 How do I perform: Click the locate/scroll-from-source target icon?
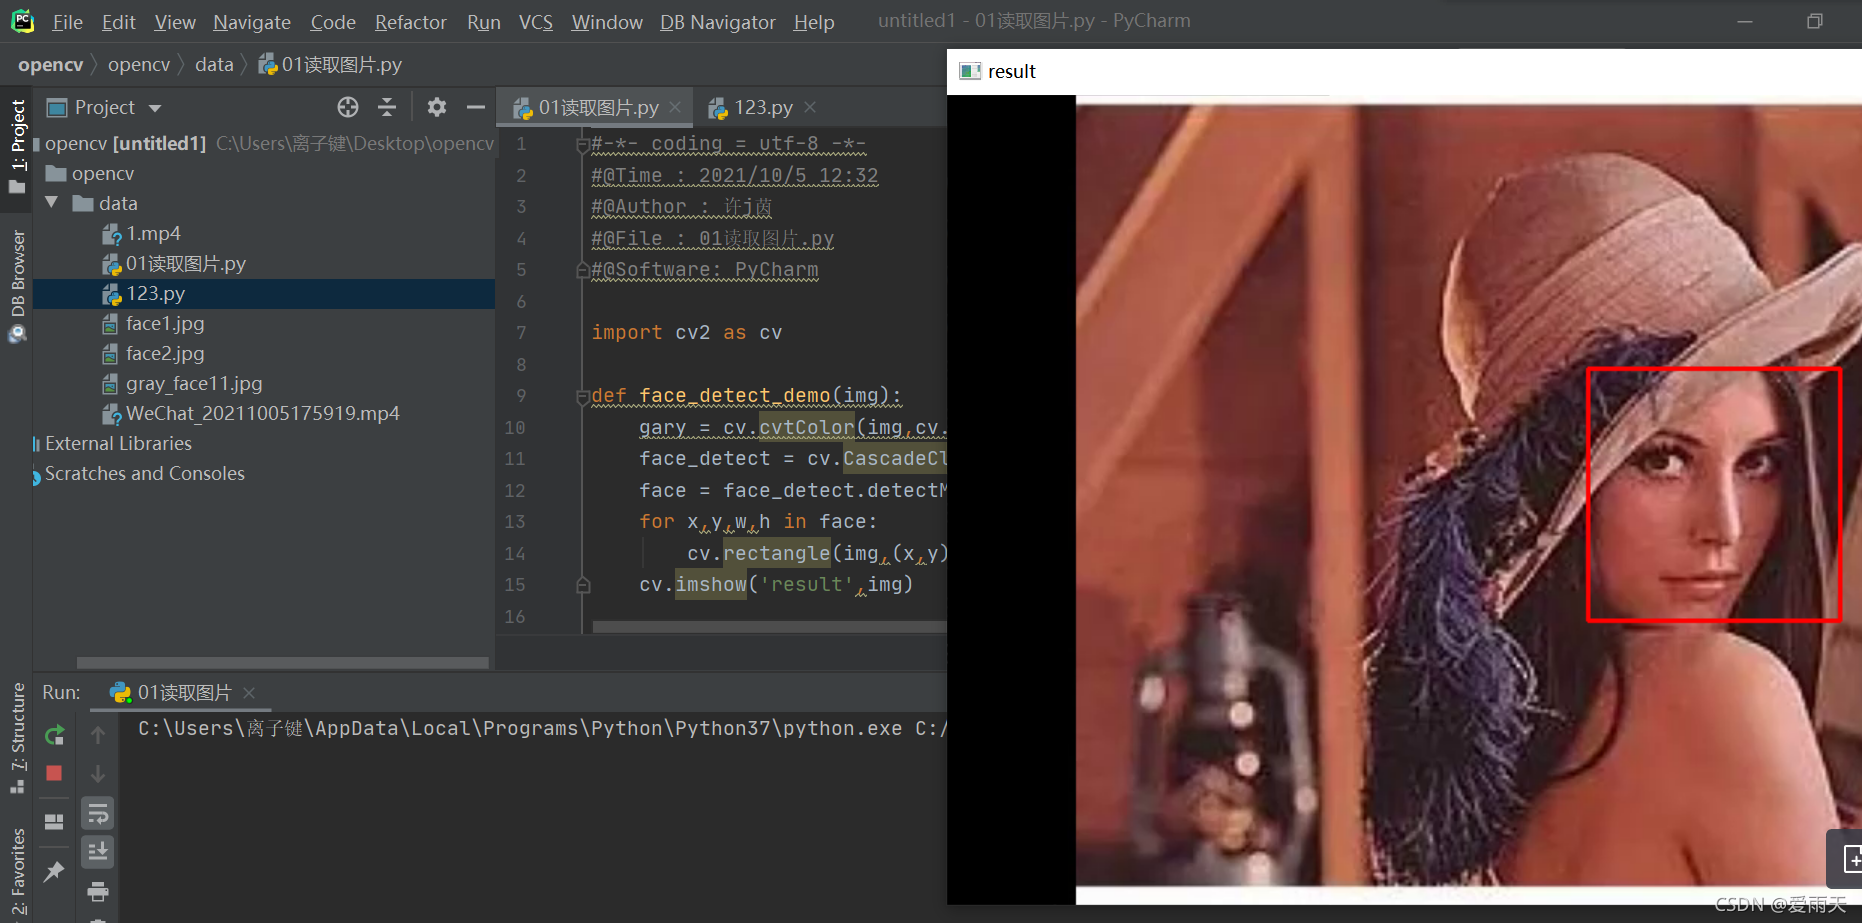click(348, 107)
